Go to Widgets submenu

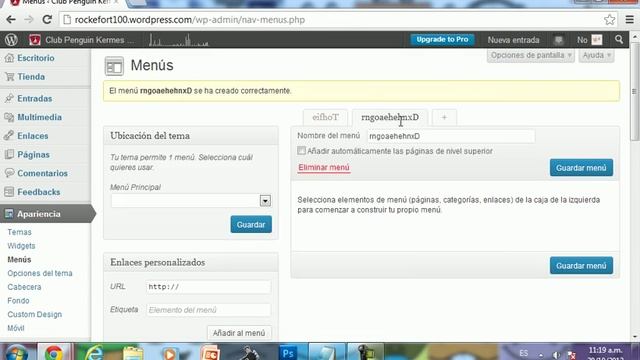pyautogui.click(x=21, y=246)
